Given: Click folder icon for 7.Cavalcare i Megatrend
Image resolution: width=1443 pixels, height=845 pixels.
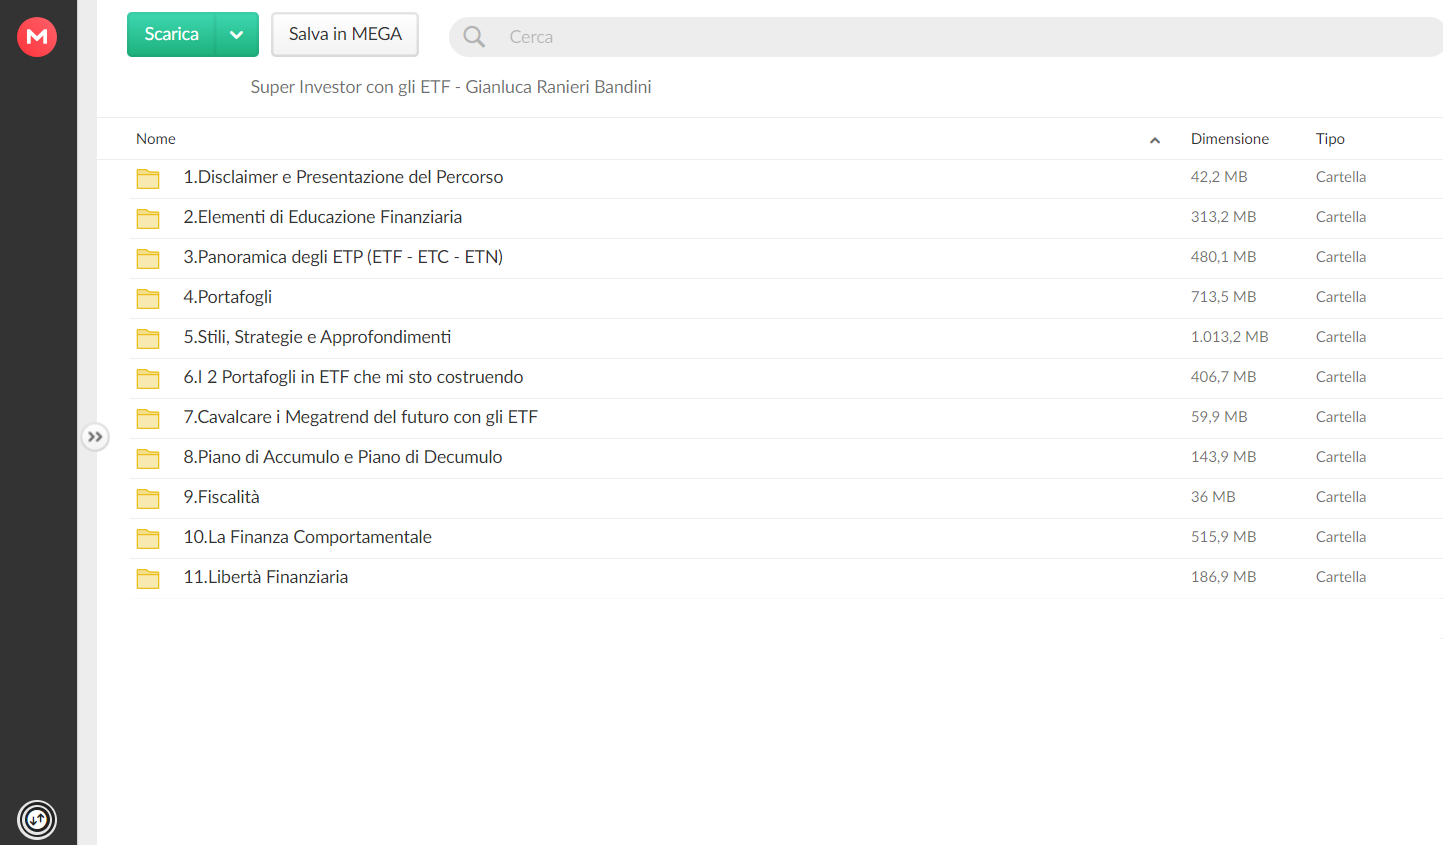Looking at the screenshot, I should [x=148, y=418].
